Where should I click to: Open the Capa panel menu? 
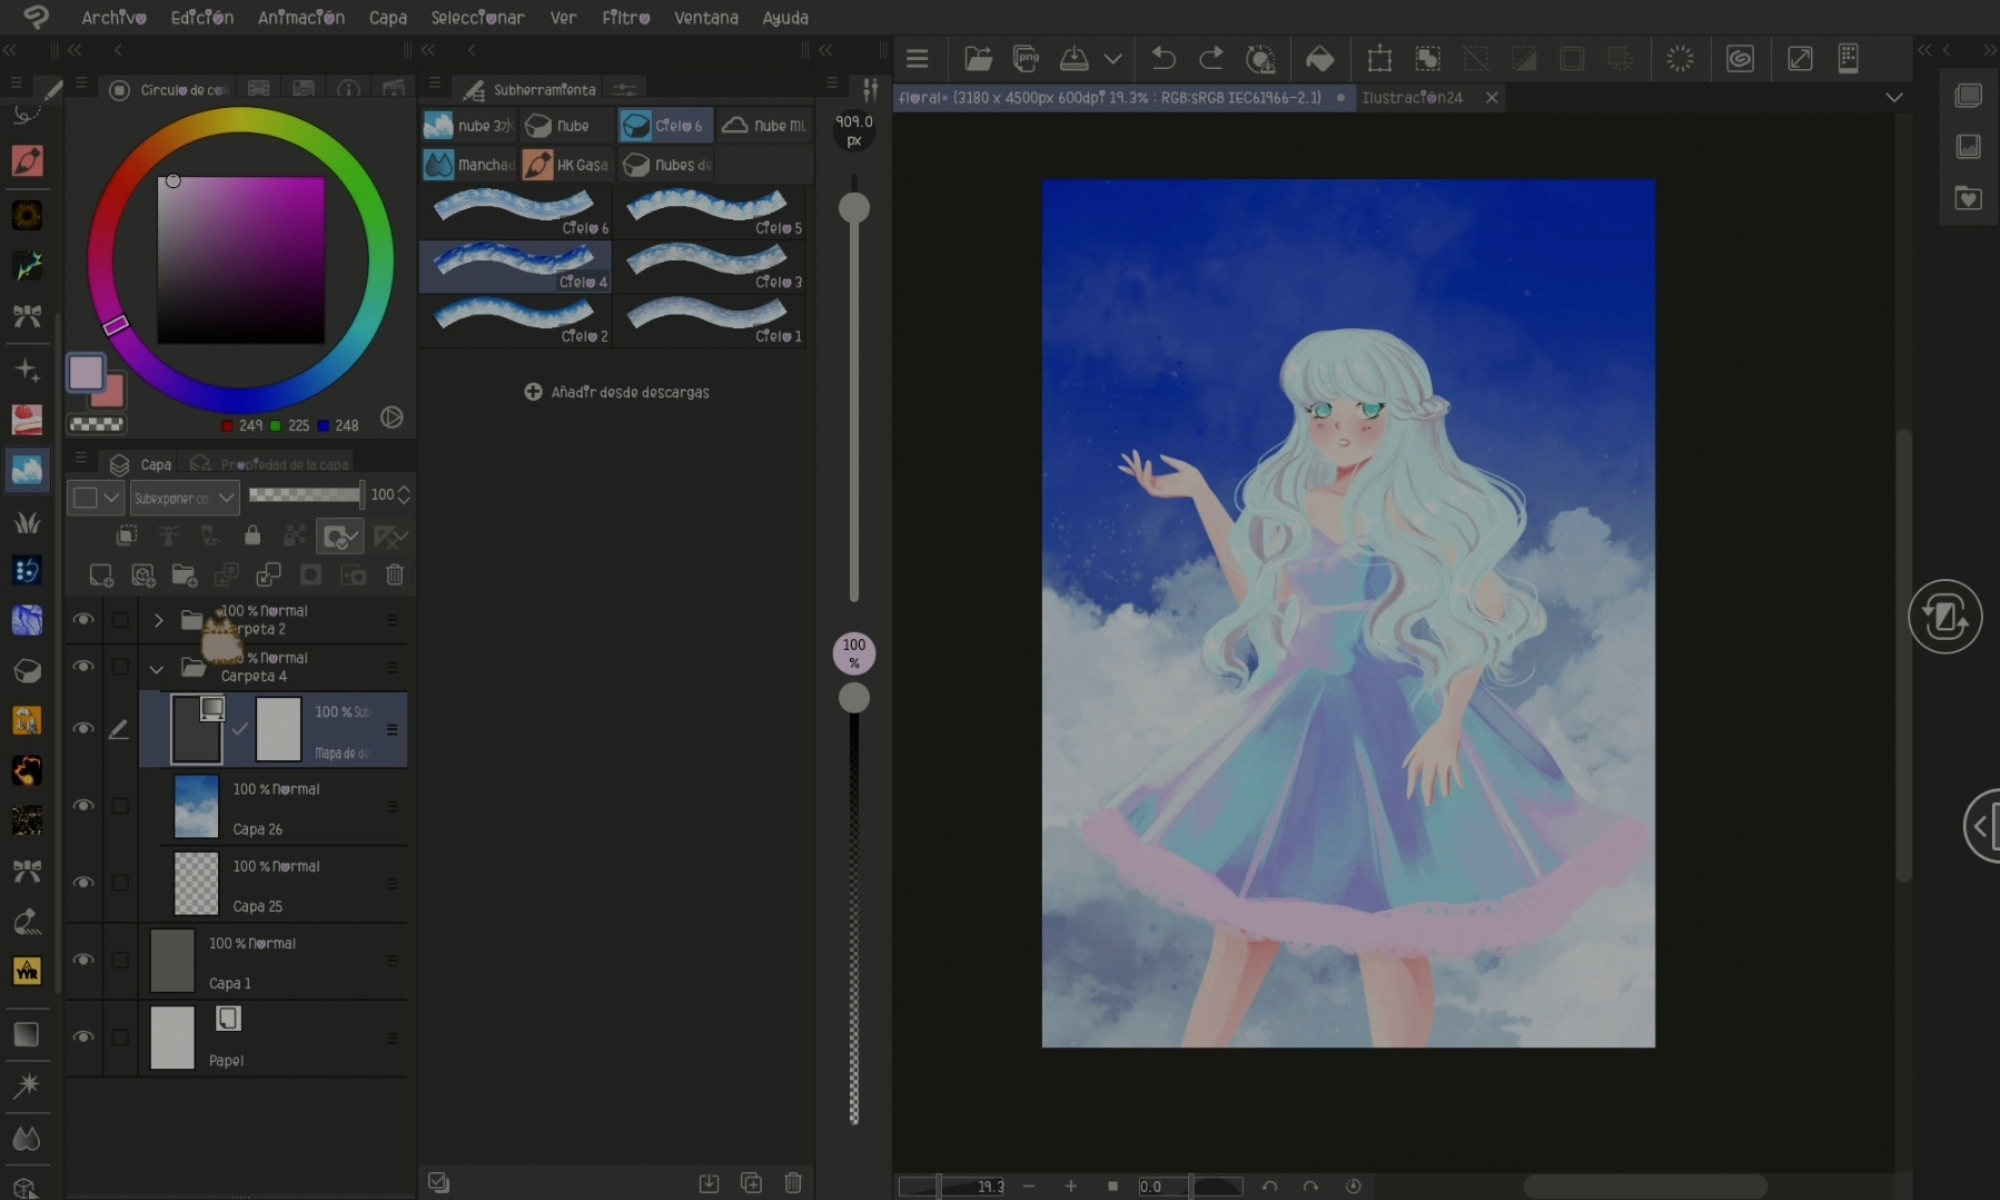click(x=81, y=458)
